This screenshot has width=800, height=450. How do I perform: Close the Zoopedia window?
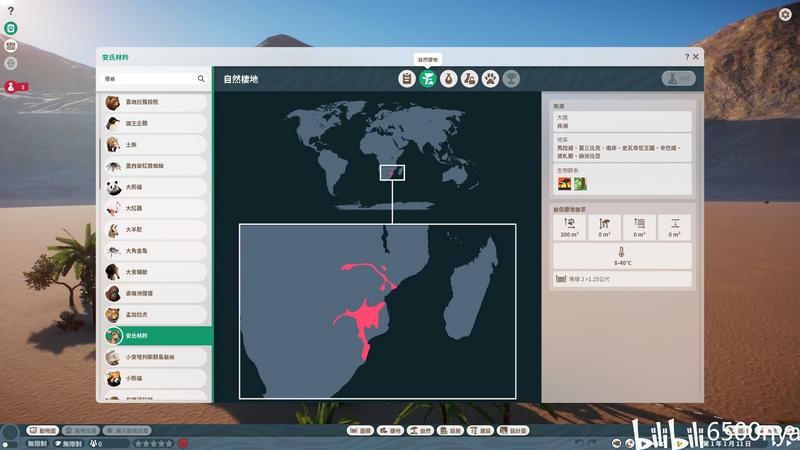pyautogui.click(x=696, y=57)
